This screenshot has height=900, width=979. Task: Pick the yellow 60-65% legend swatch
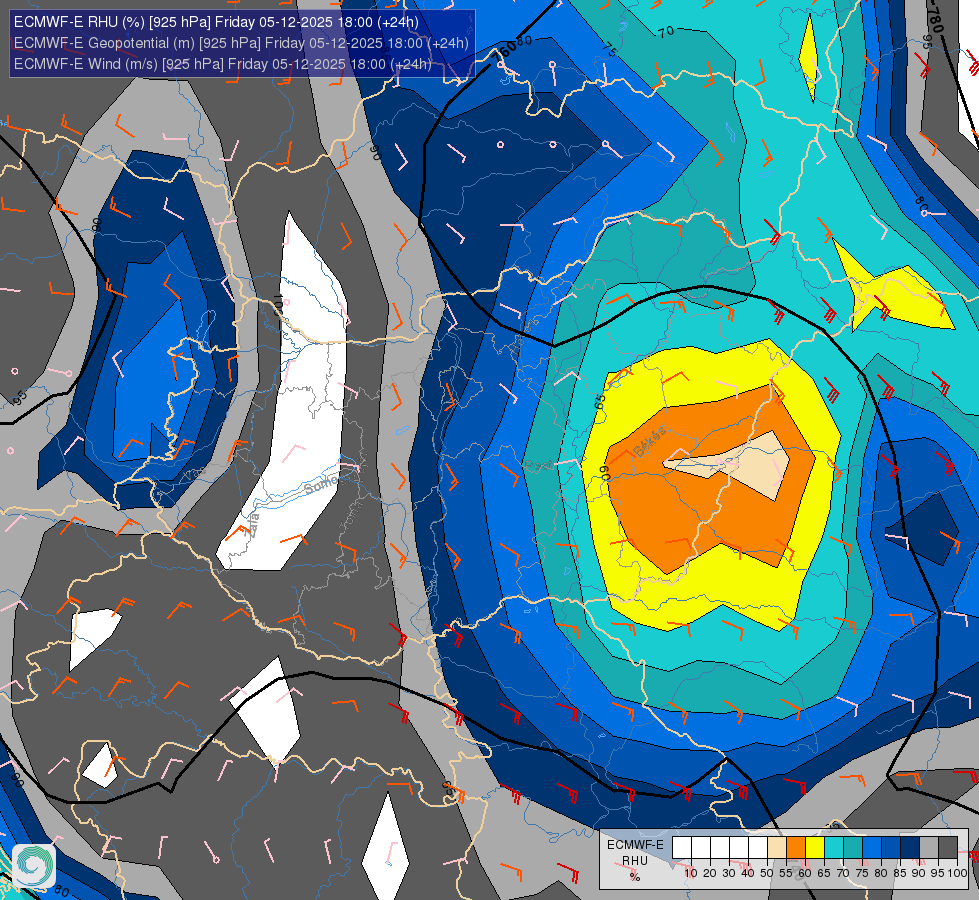(815, 848)
